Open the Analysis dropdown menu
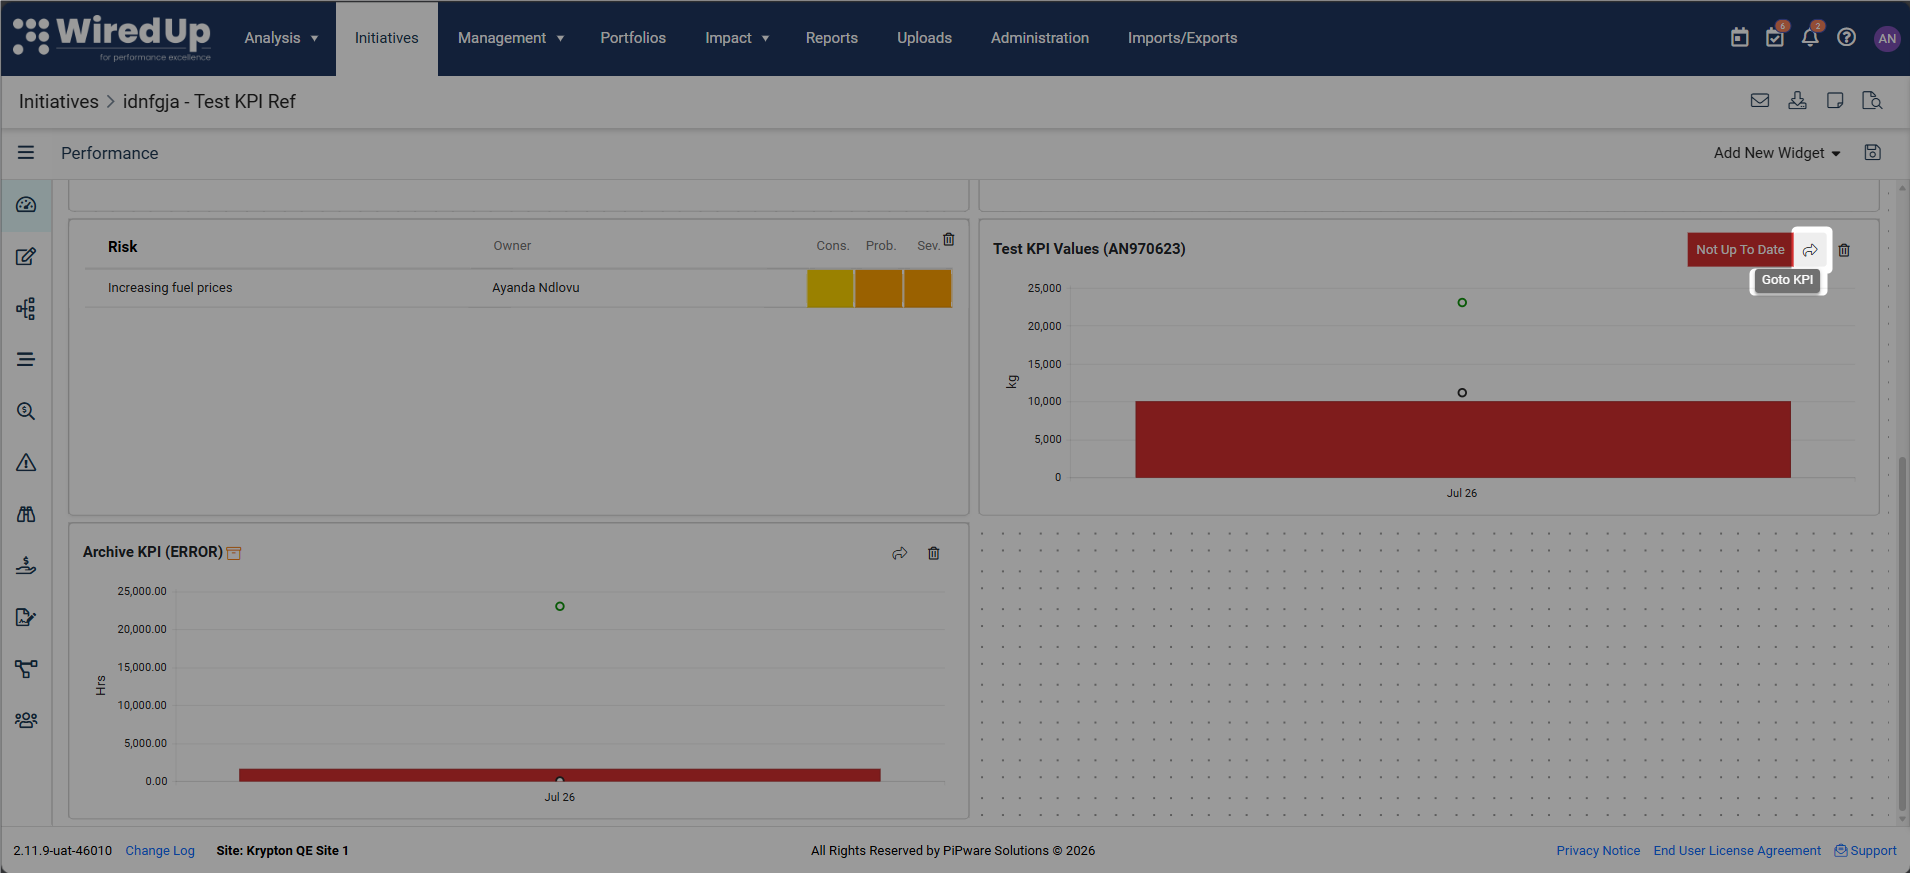 tap(281, 38)
